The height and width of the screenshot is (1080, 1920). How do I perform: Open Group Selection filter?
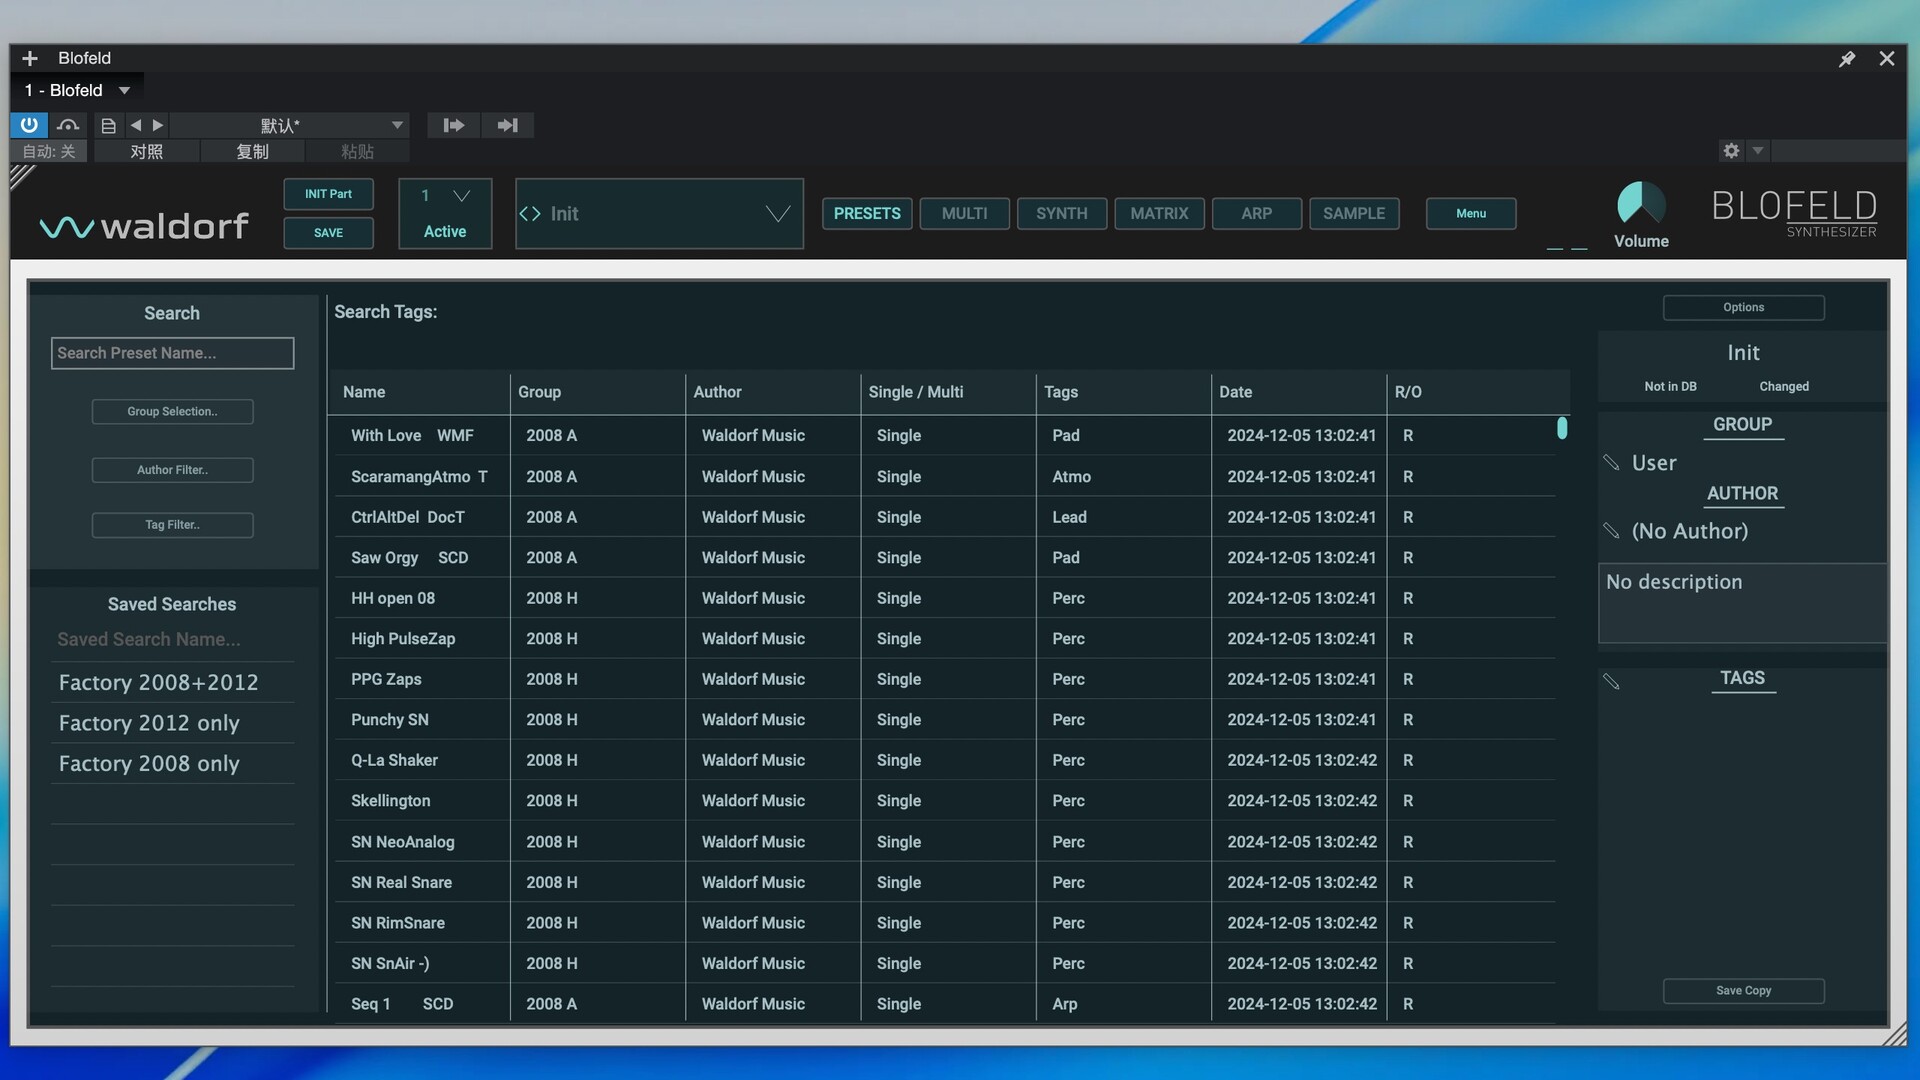172,412
